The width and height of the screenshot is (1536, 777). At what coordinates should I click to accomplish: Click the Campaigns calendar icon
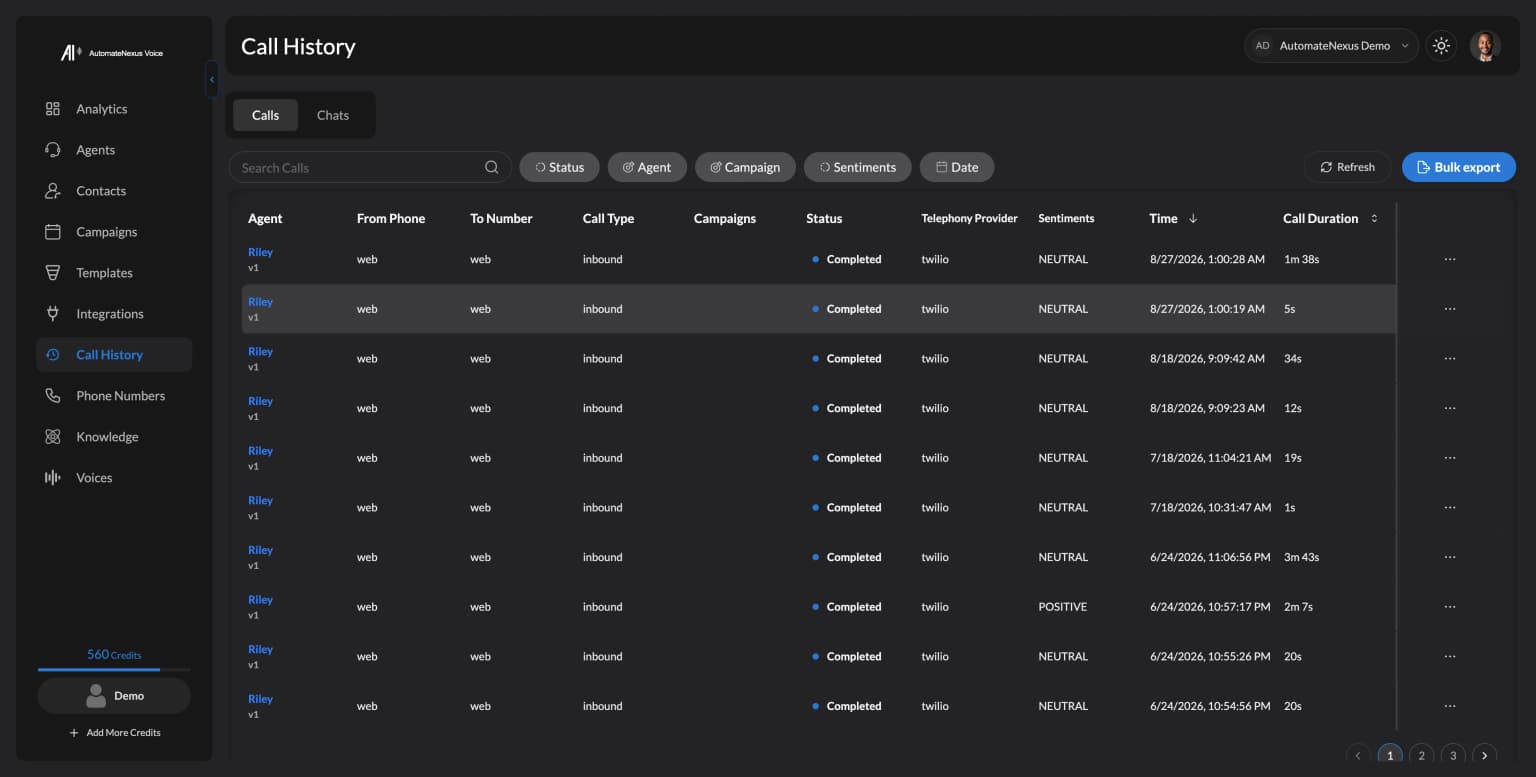point(53,232)
